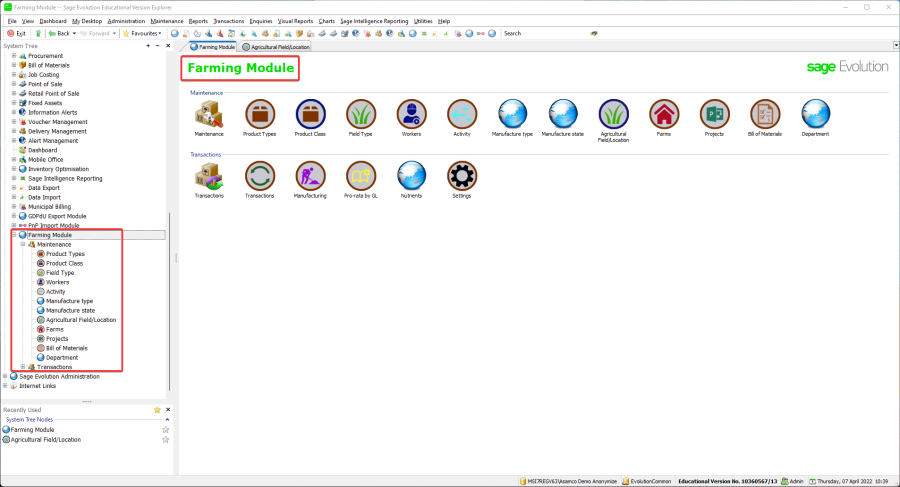Open the Favourites dropdown in toolbar
The width and height of the screenshot is (900, 487).
tap(140, 33)
